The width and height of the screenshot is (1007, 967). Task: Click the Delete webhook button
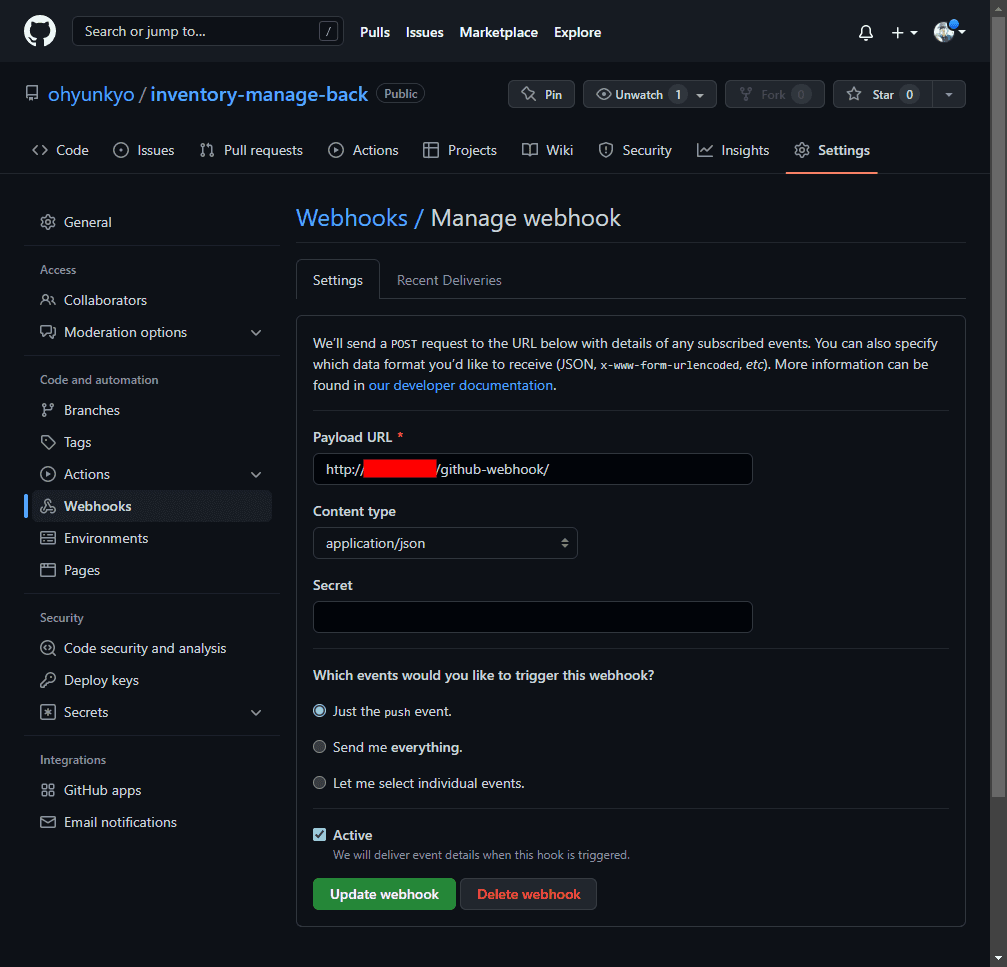[x=529, y=894]
